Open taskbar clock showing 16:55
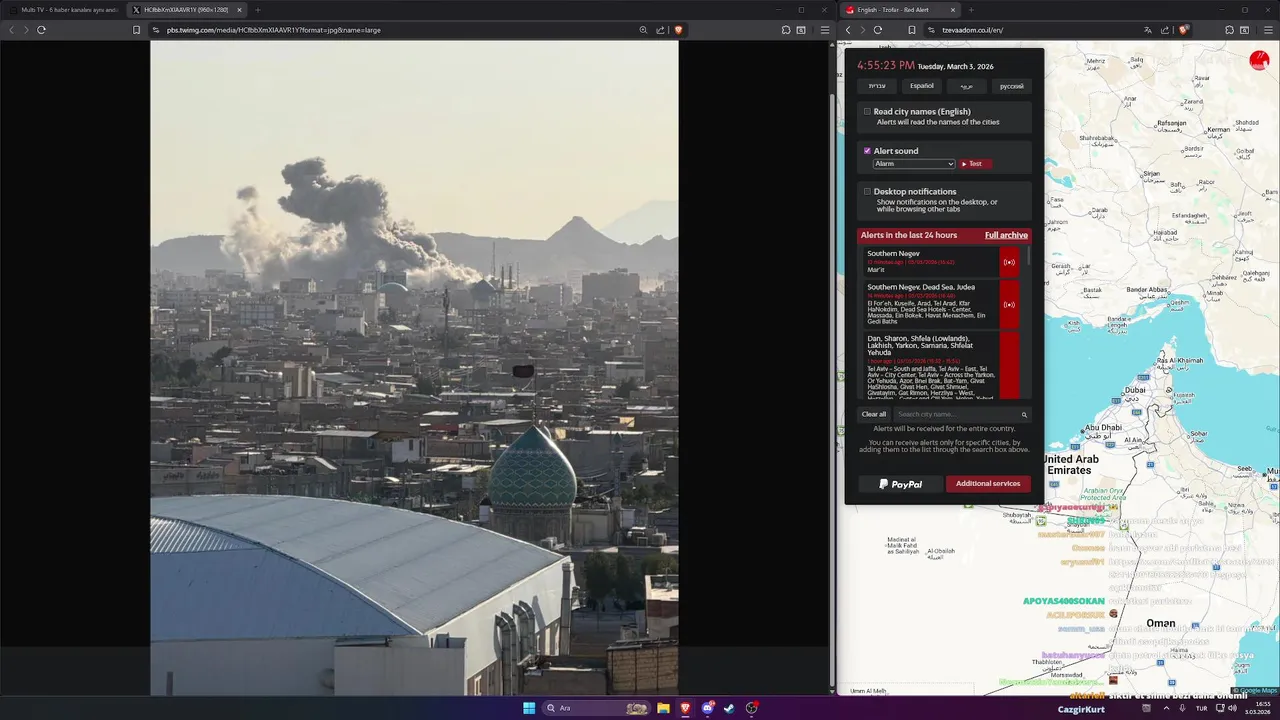The height and width of the screenshot is (720, 1280). pyautogui.click(x=1256, y=708)
